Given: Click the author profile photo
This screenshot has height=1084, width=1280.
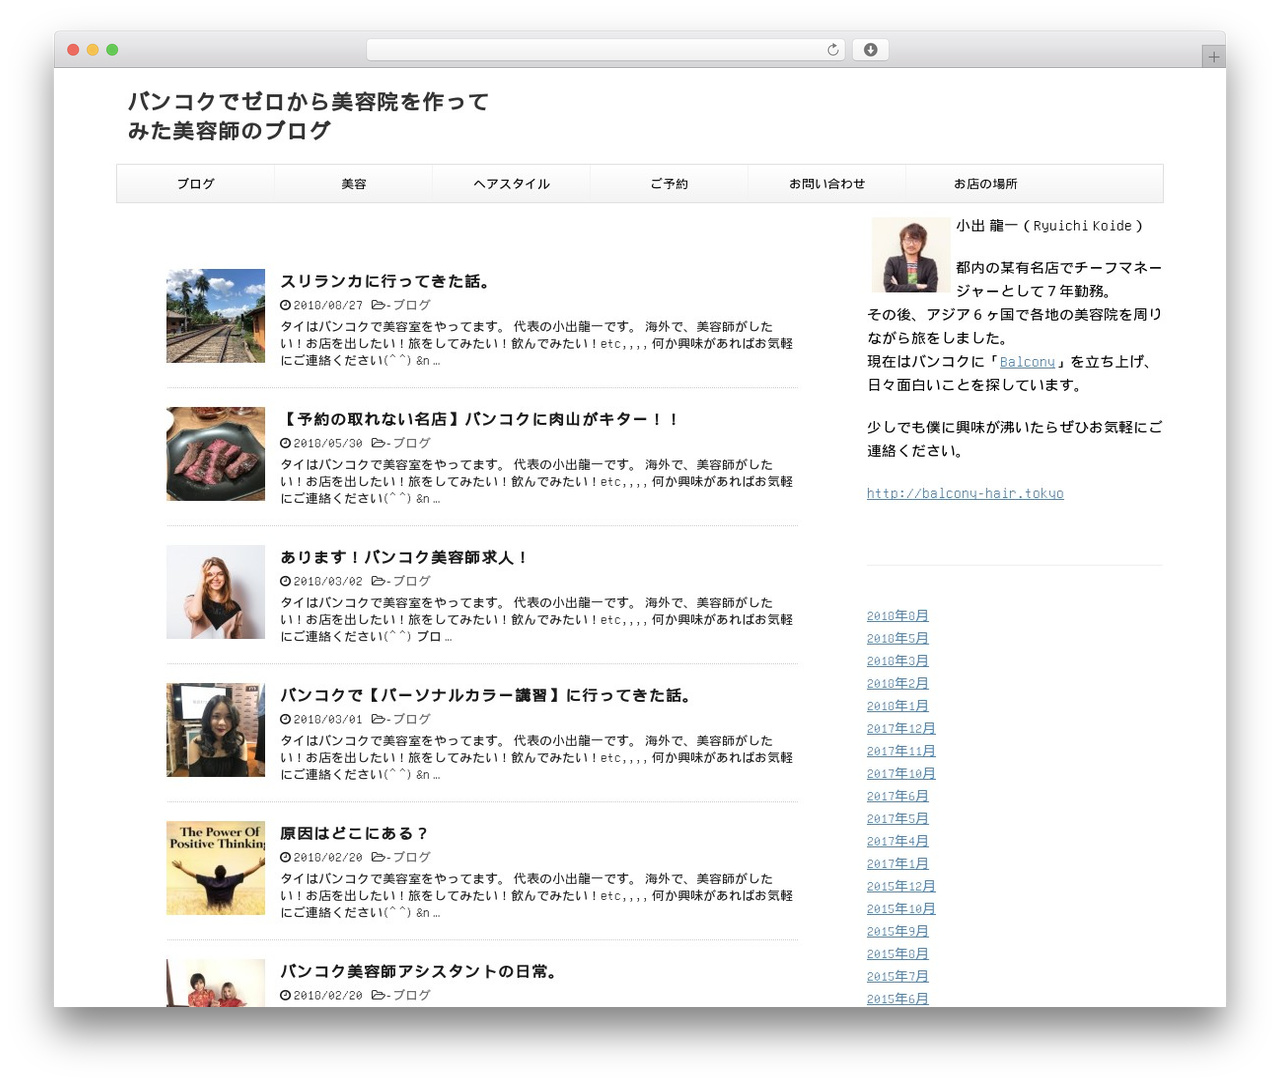Looking at the screenshot, I should [x=911, y=255].
